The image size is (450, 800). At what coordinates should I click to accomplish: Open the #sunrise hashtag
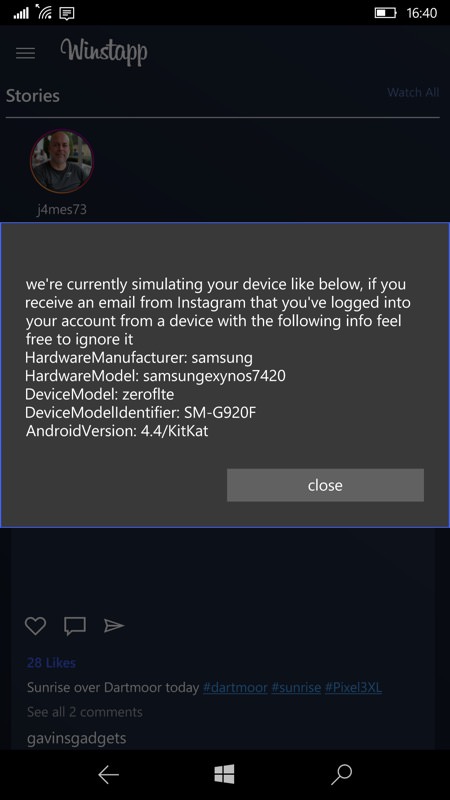pyautogui.click(x=296, y=687)
